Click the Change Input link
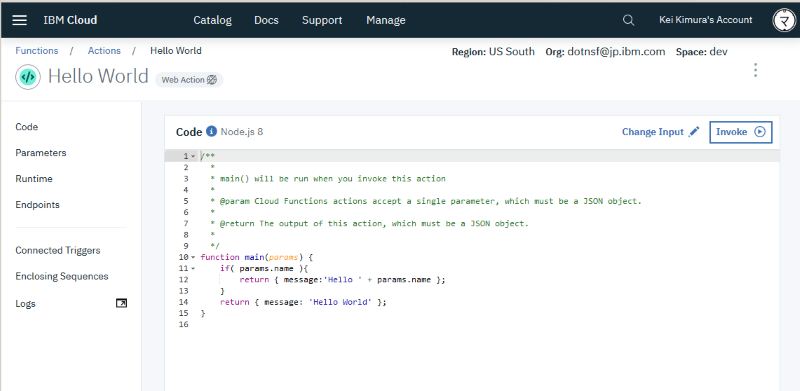Viewport: 800px width, 391px height. (653, 132)
